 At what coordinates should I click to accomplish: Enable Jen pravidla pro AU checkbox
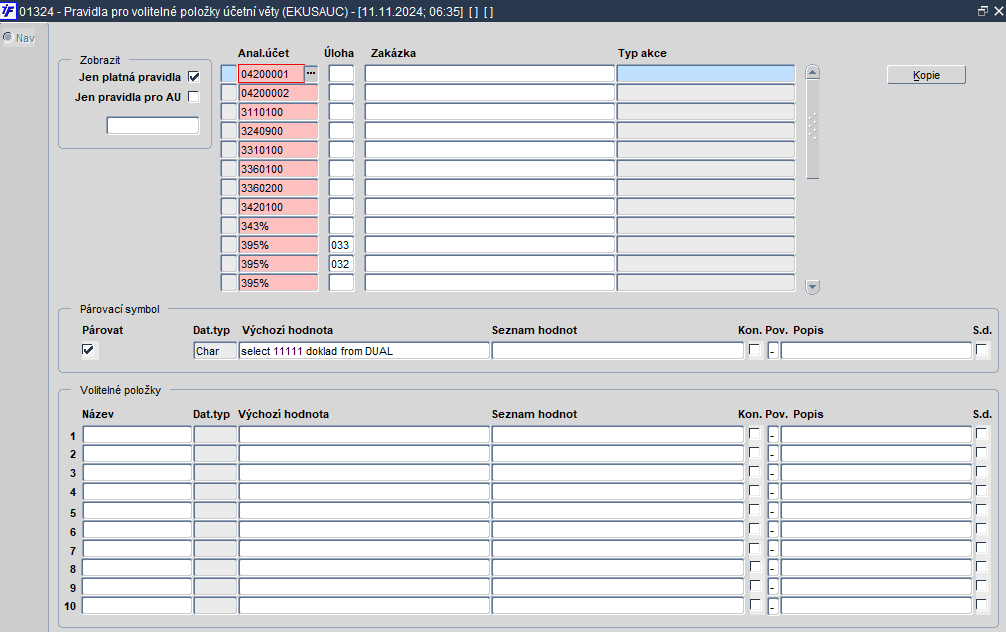194,97
